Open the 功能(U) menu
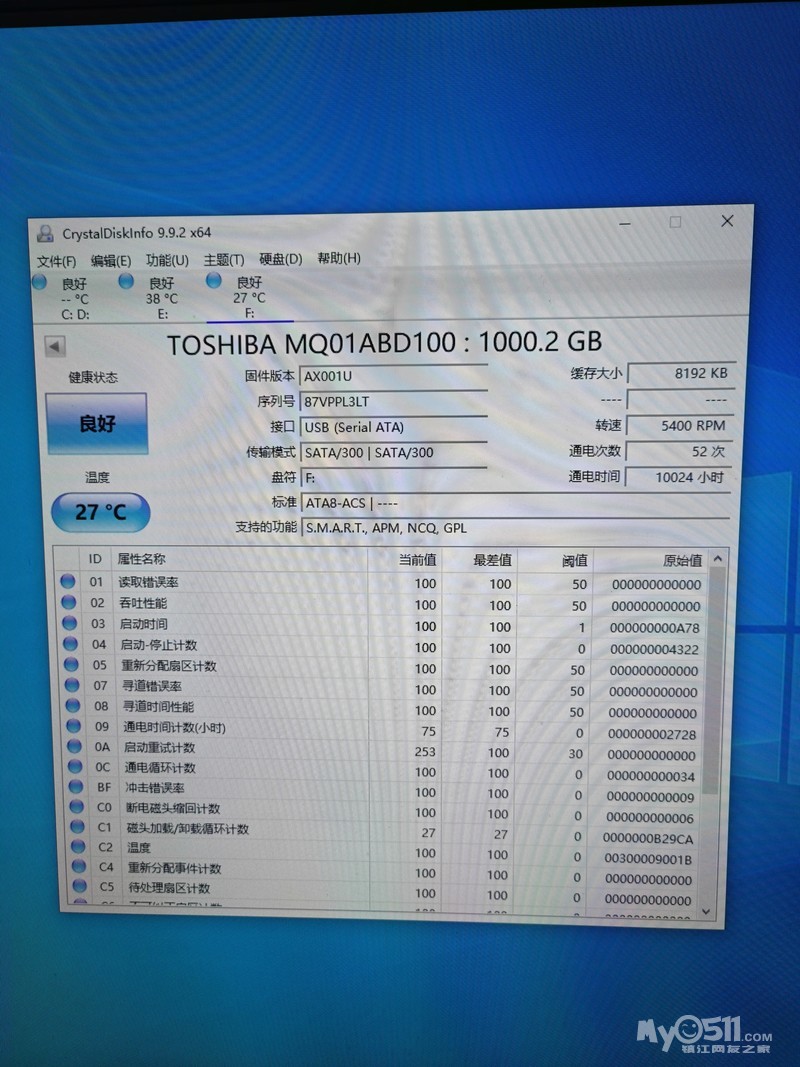 (167, 261)
